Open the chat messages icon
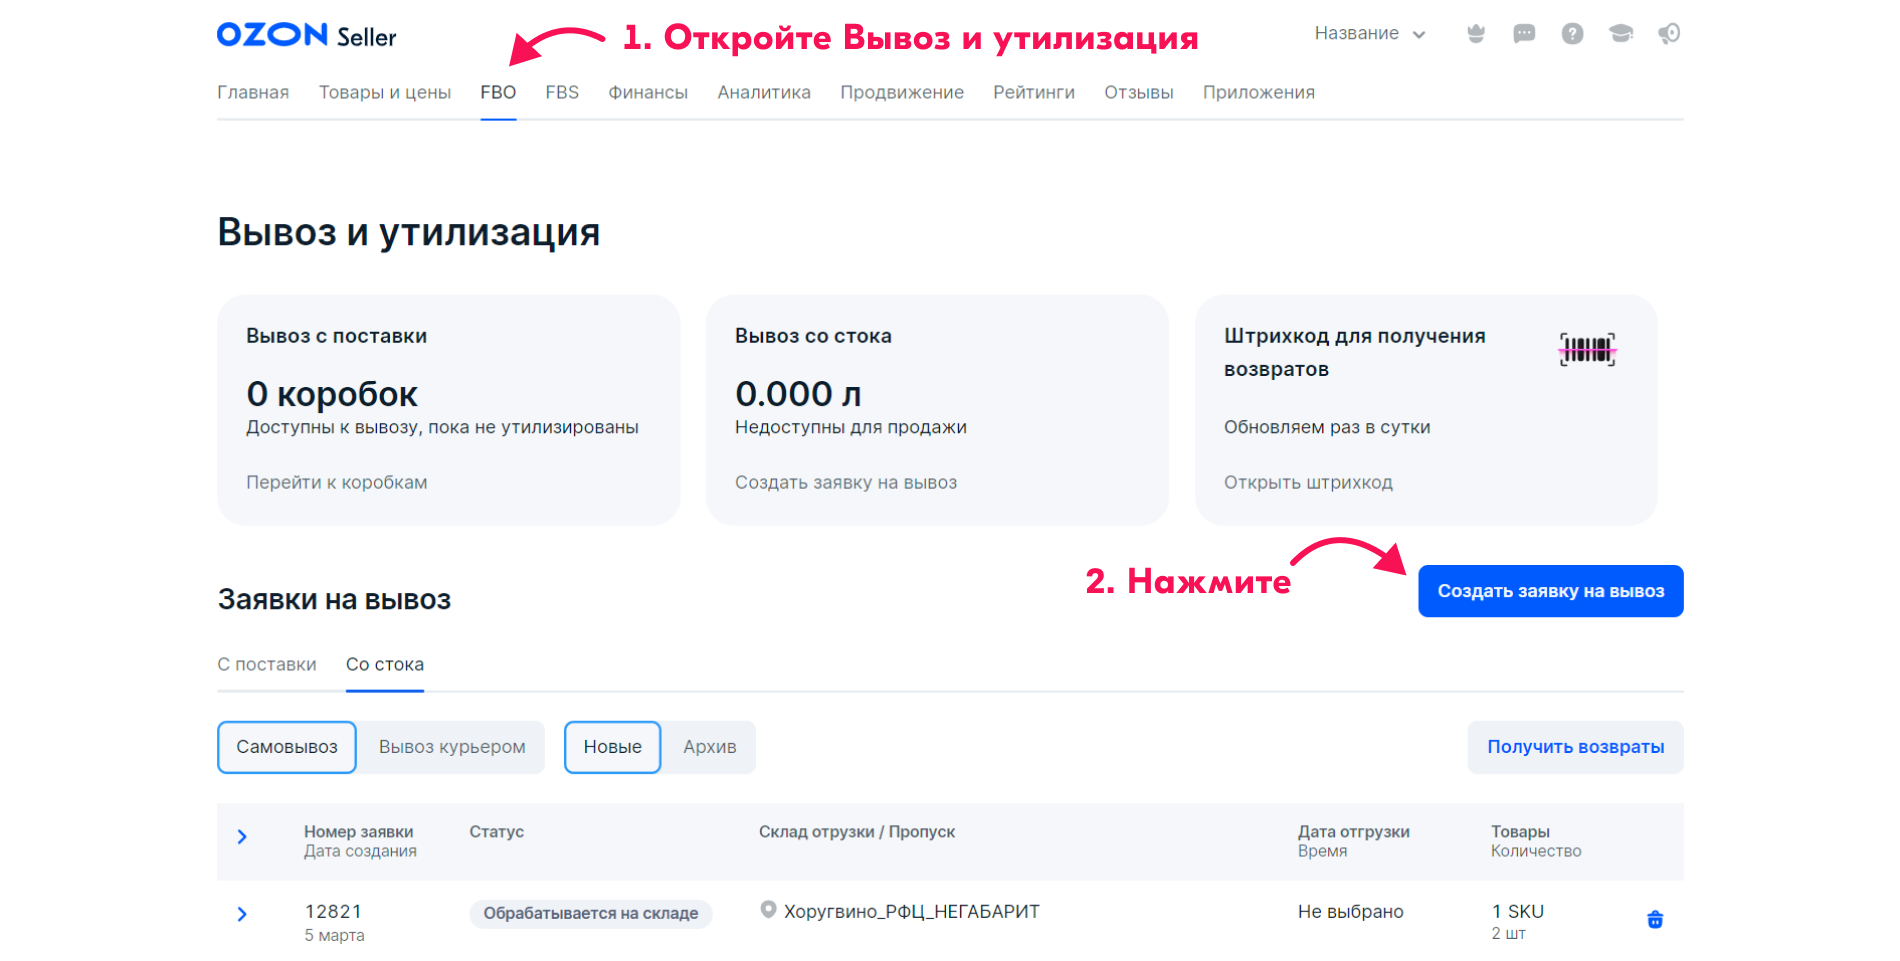Image resolution: width=1900 pixels, height=961 pixels. point(1524,34)
